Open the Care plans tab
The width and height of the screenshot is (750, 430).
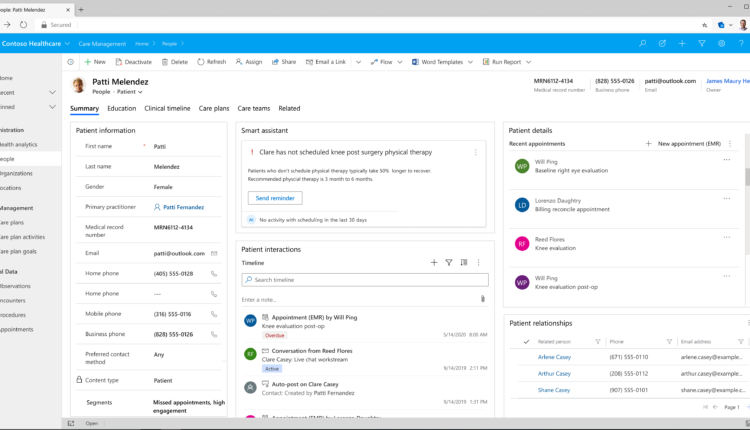[214, 108]
